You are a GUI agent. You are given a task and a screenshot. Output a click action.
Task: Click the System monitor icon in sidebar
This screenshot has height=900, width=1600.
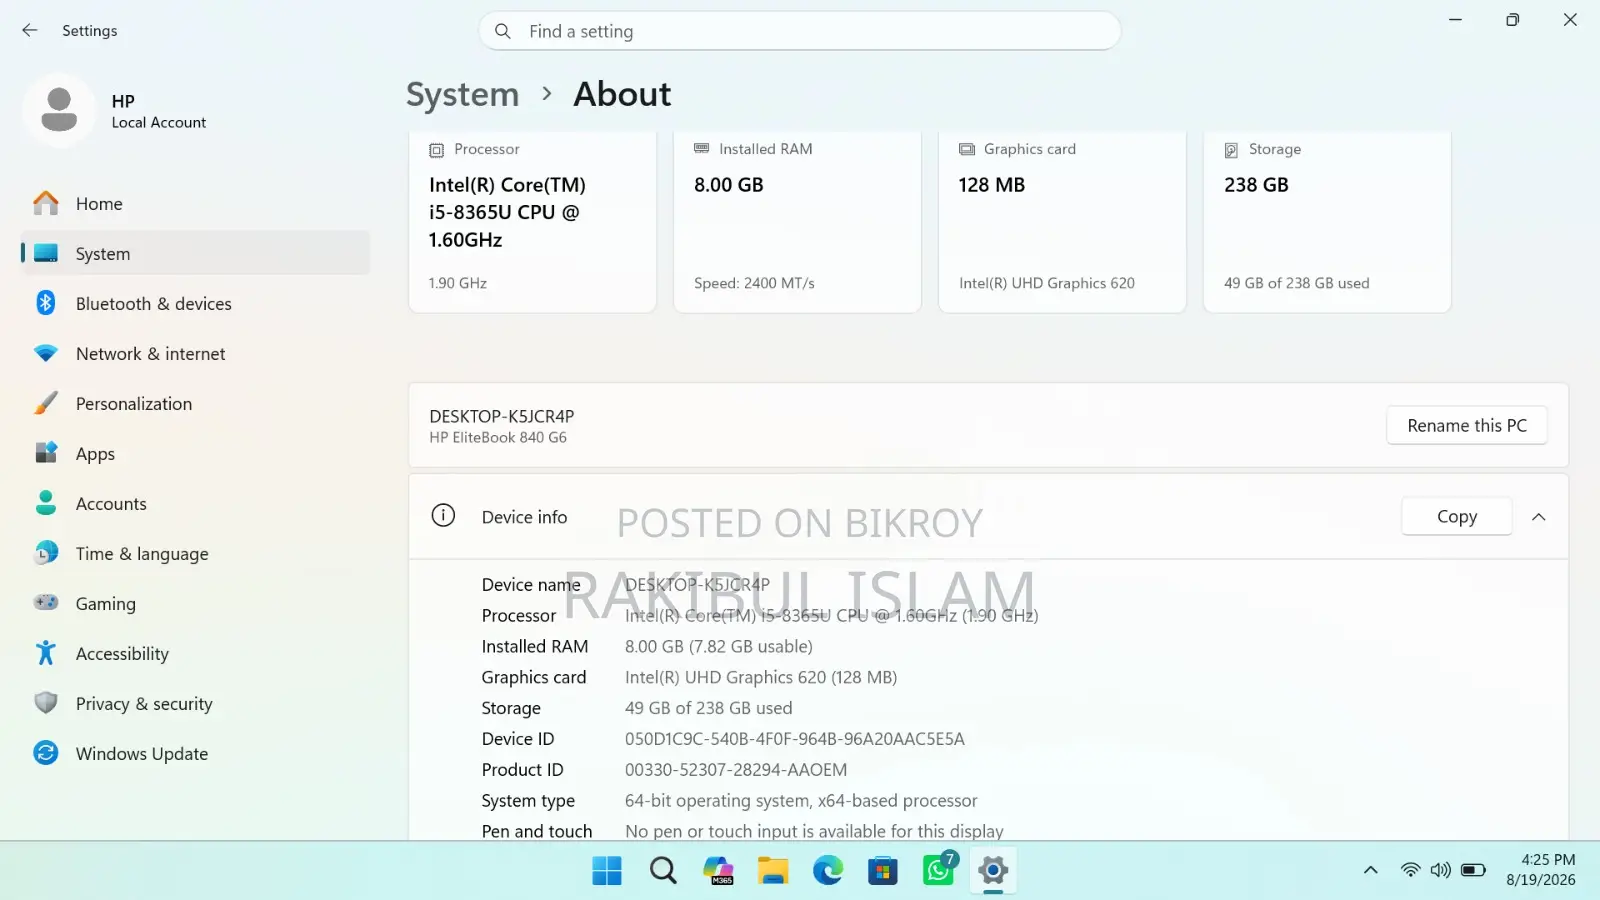point(46,254)
